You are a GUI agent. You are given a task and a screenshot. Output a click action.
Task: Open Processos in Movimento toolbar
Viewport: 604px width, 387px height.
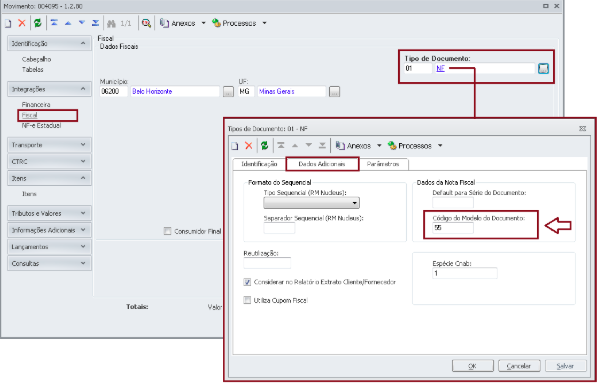point(234,23)
